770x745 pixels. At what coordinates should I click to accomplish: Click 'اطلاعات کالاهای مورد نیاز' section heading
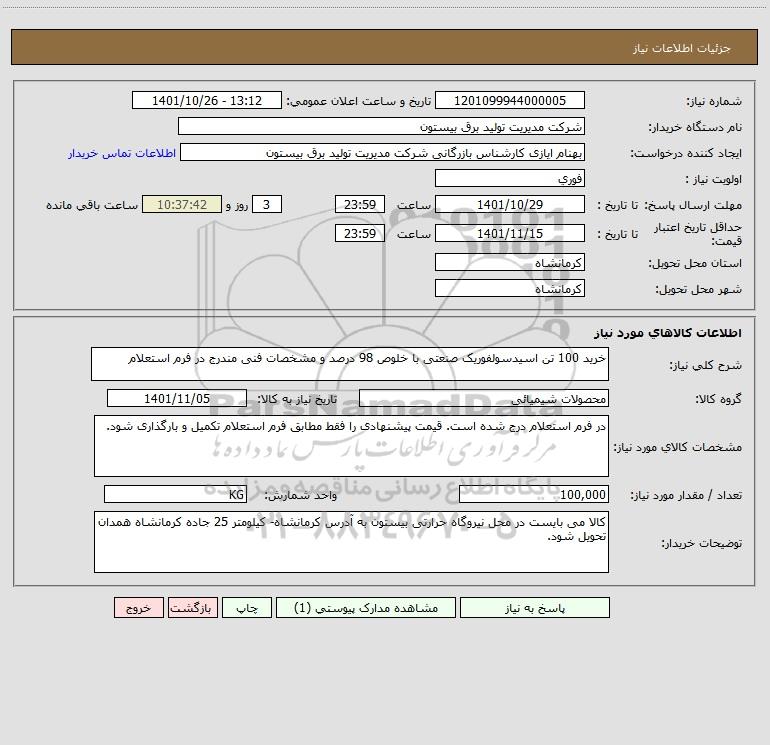[667, 333]
